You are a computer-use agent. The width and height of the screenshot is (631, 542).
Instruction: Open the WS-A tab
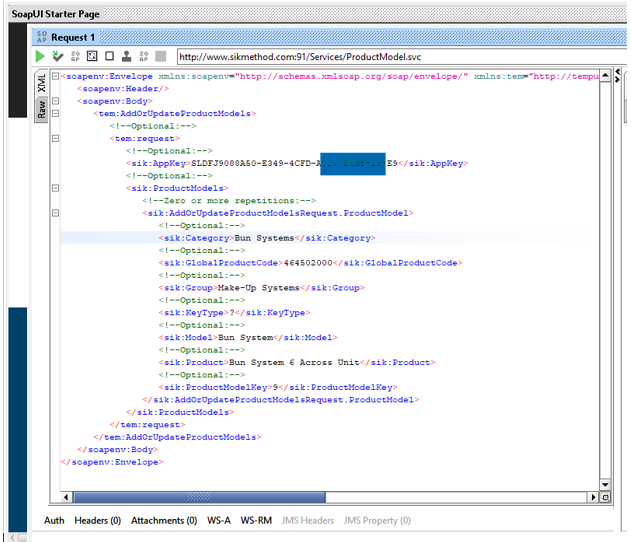click(x=219, y=521)
